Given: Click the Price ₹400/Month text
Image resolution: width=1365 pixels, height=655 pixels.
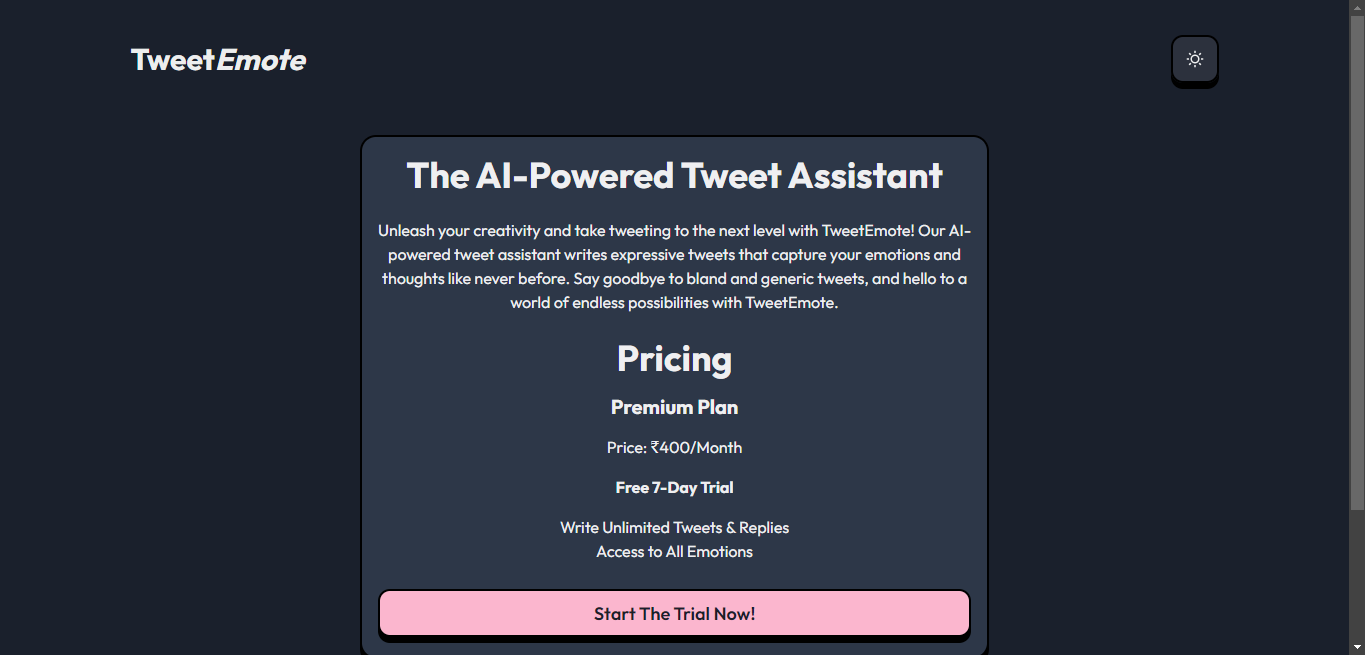Looking at the screenshot, I should pos(674,447).
